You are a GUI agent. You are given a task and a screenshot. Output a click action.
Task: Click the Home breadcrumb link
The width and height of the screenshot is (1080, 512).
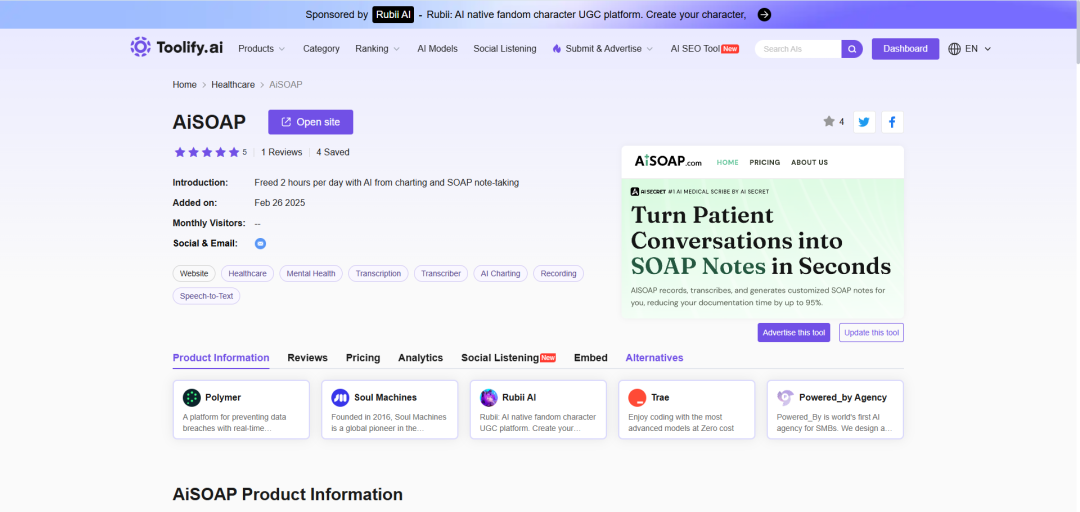click(x=185, y=85)
